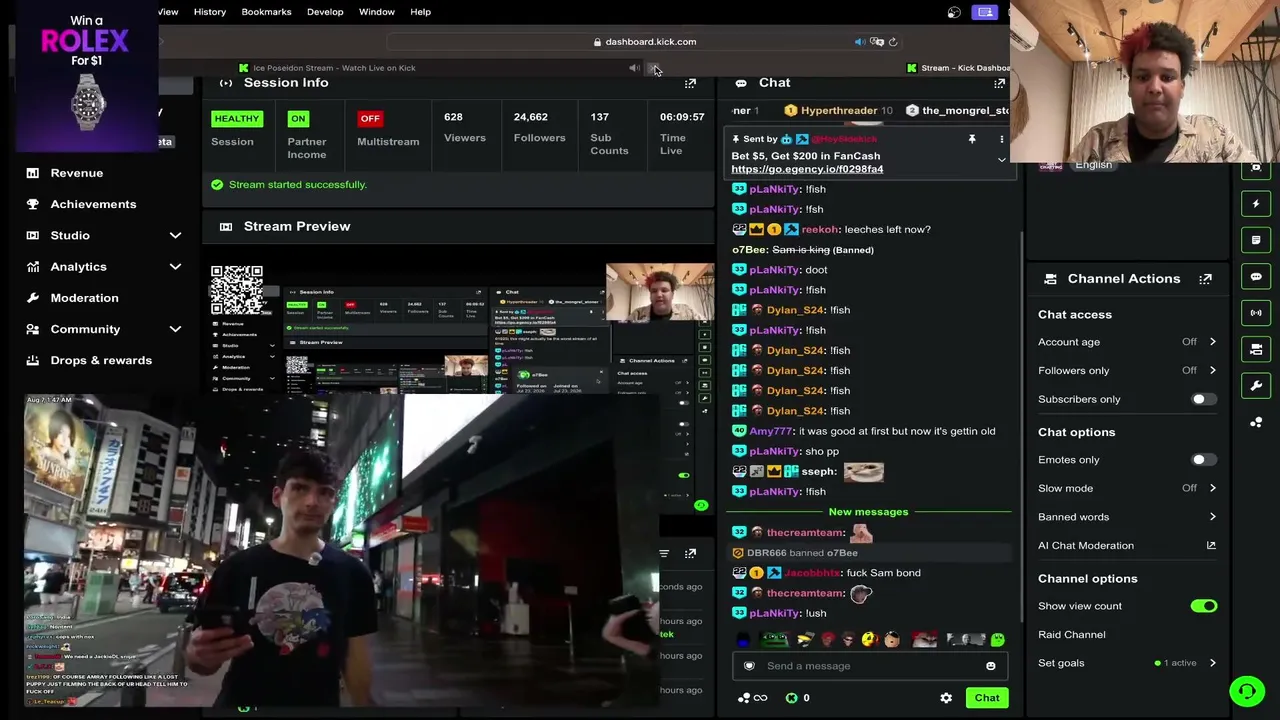Click the Achievements trophy icon

[33, 204]
